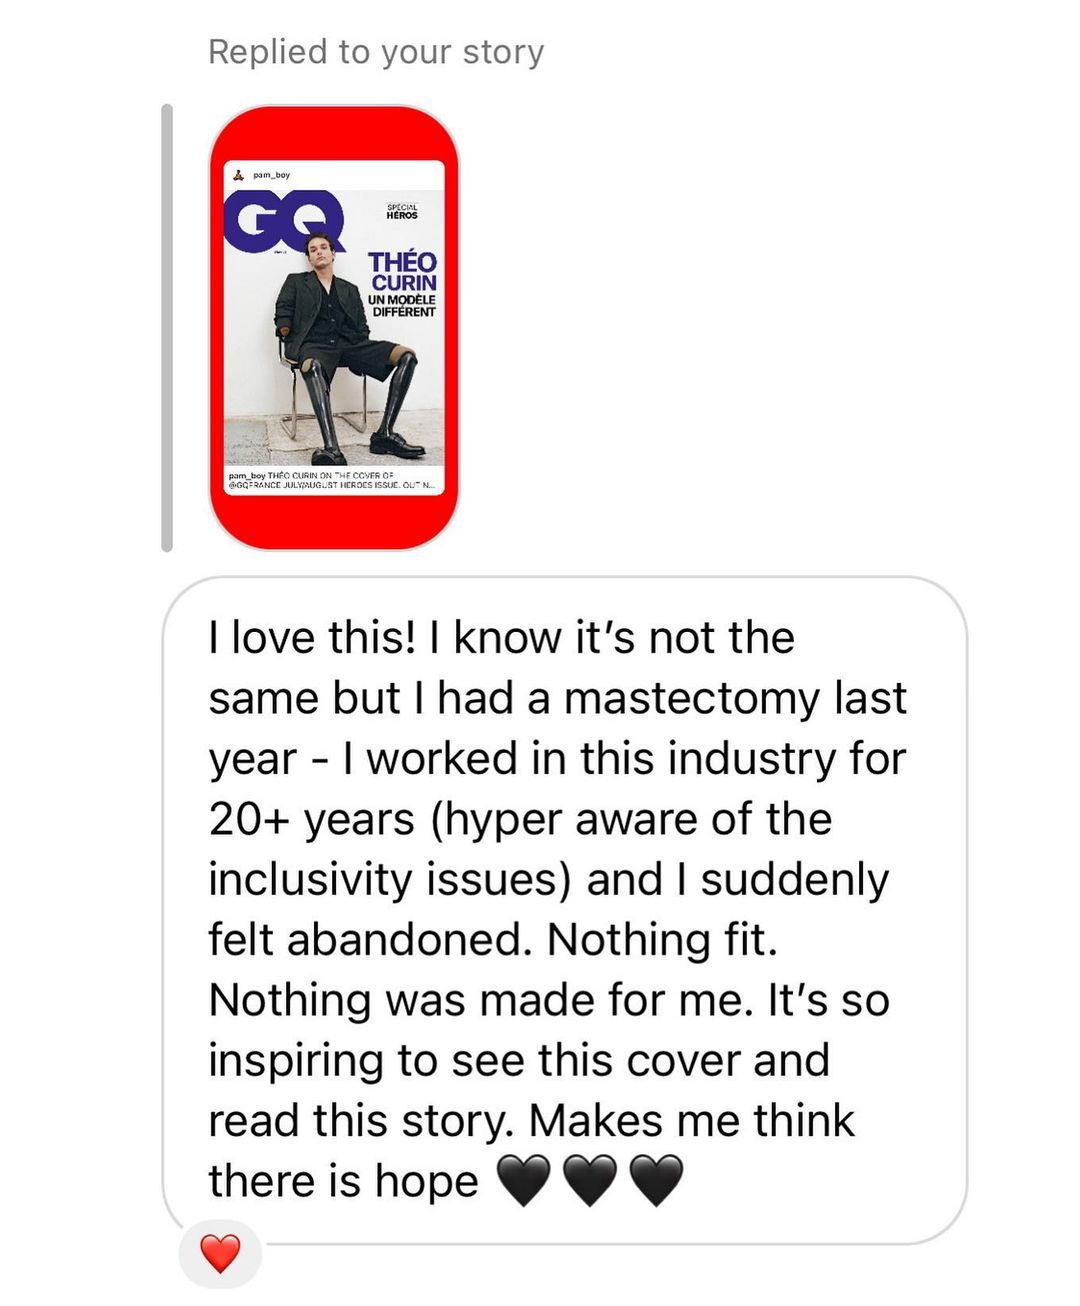
Task: Click the @GQFRANCE mention in story caption
Action: (254, 483)
